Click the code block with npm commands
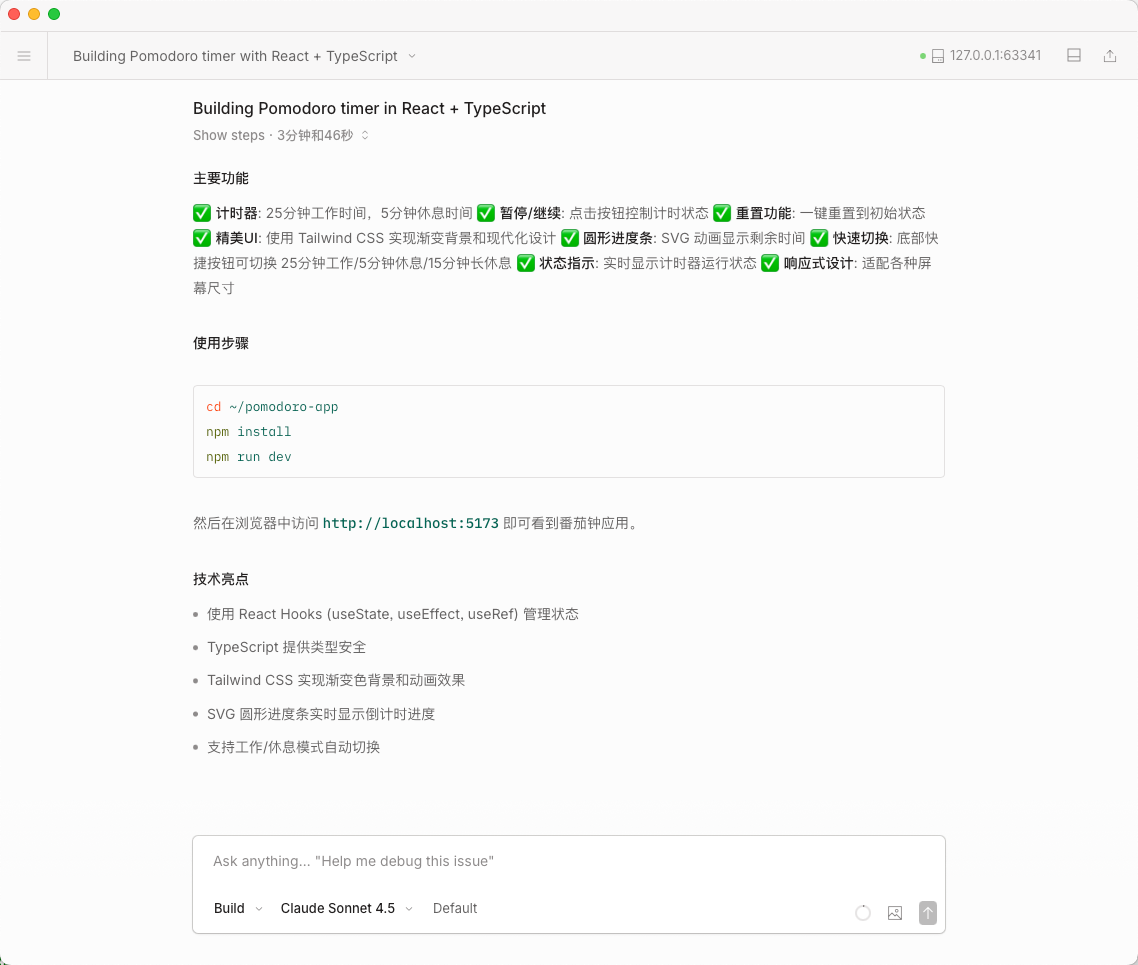 click(x=568, y=432)
